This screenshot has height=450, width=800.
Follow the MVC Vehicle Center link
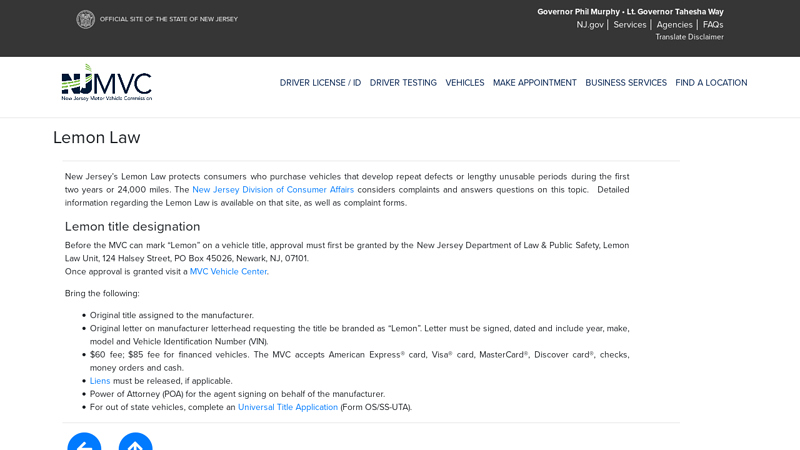[x=228, y=271]
